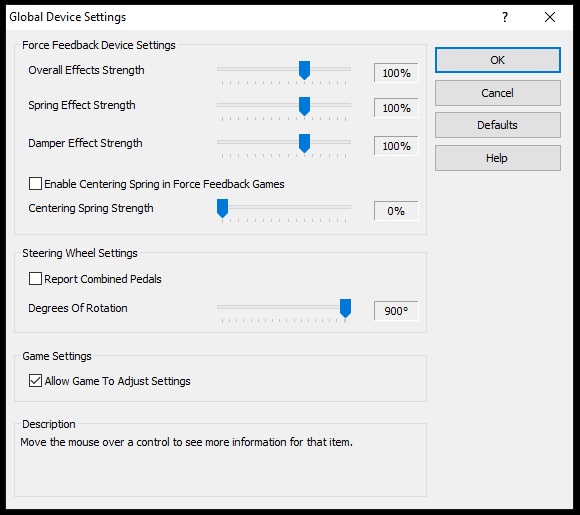Click the Centering Spring Strength 0% field
Image resolution: width=580 pixels, height=515 pixels.
tap(396, 211)
